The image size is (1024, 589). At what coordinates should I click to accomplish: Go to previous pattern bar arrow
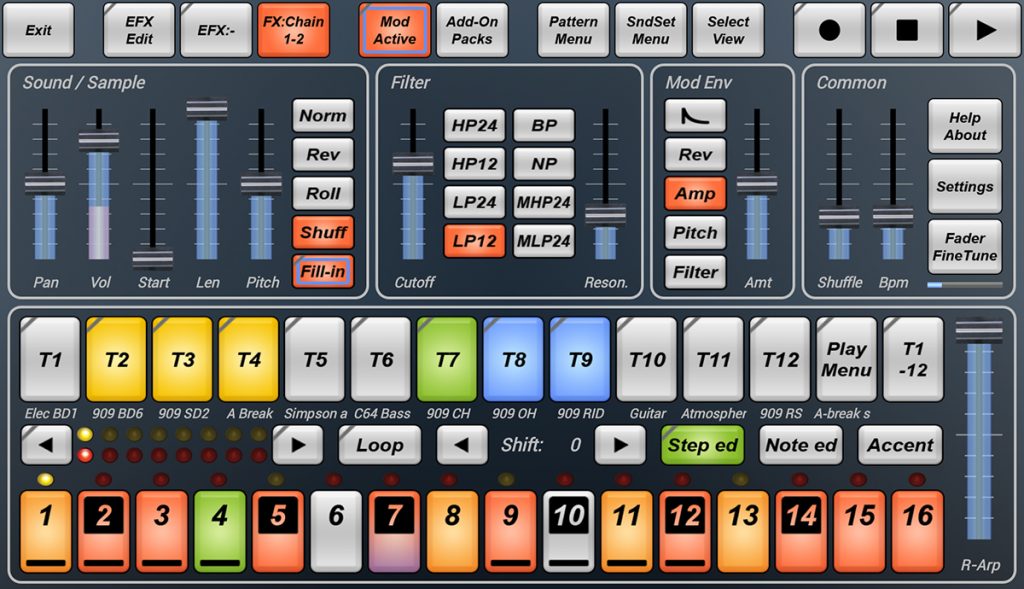pyautogui.click(x=46, y=445)
